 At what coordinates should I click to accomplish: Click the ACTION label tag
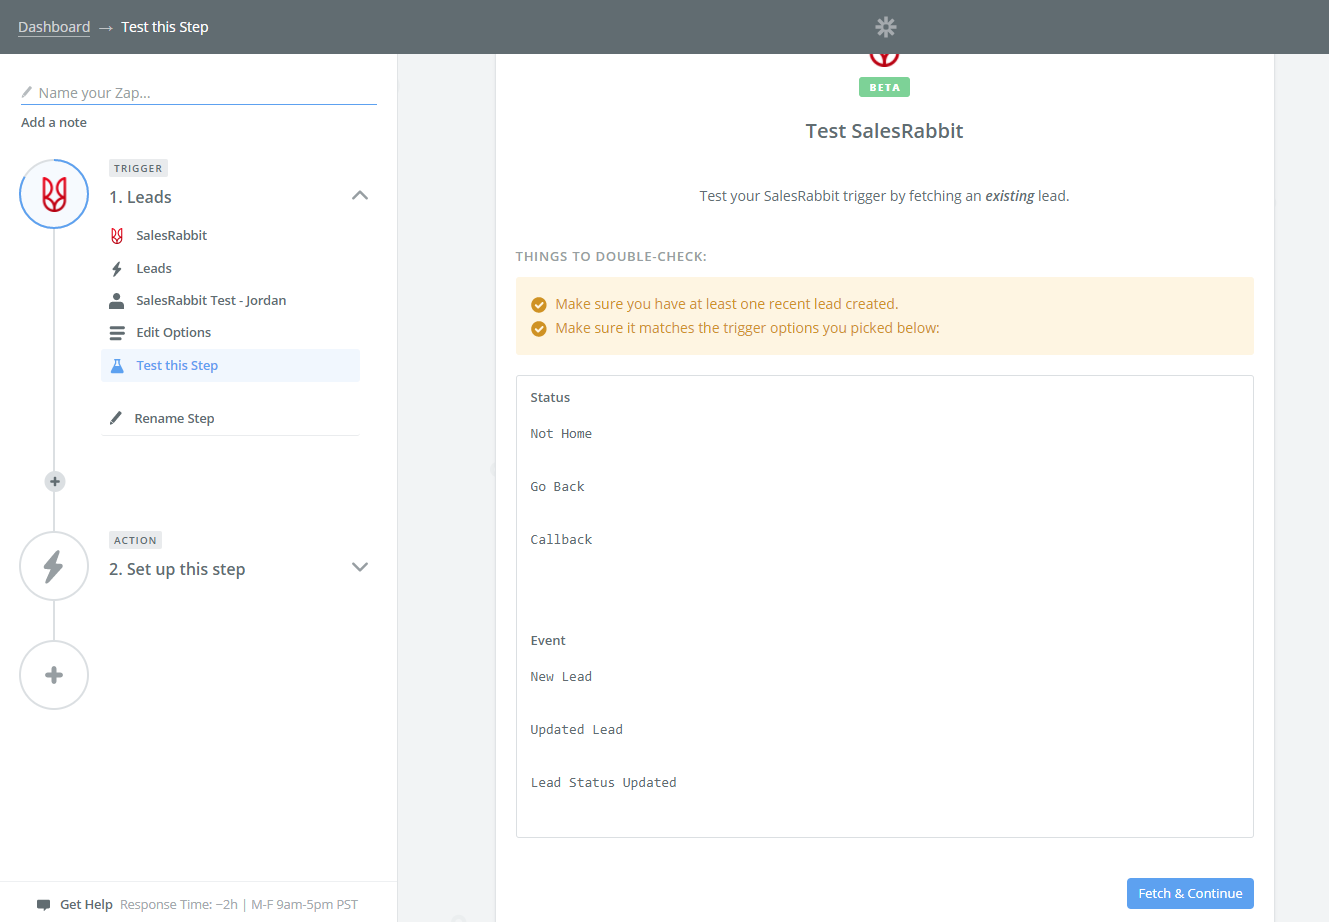tap(135, 540)
